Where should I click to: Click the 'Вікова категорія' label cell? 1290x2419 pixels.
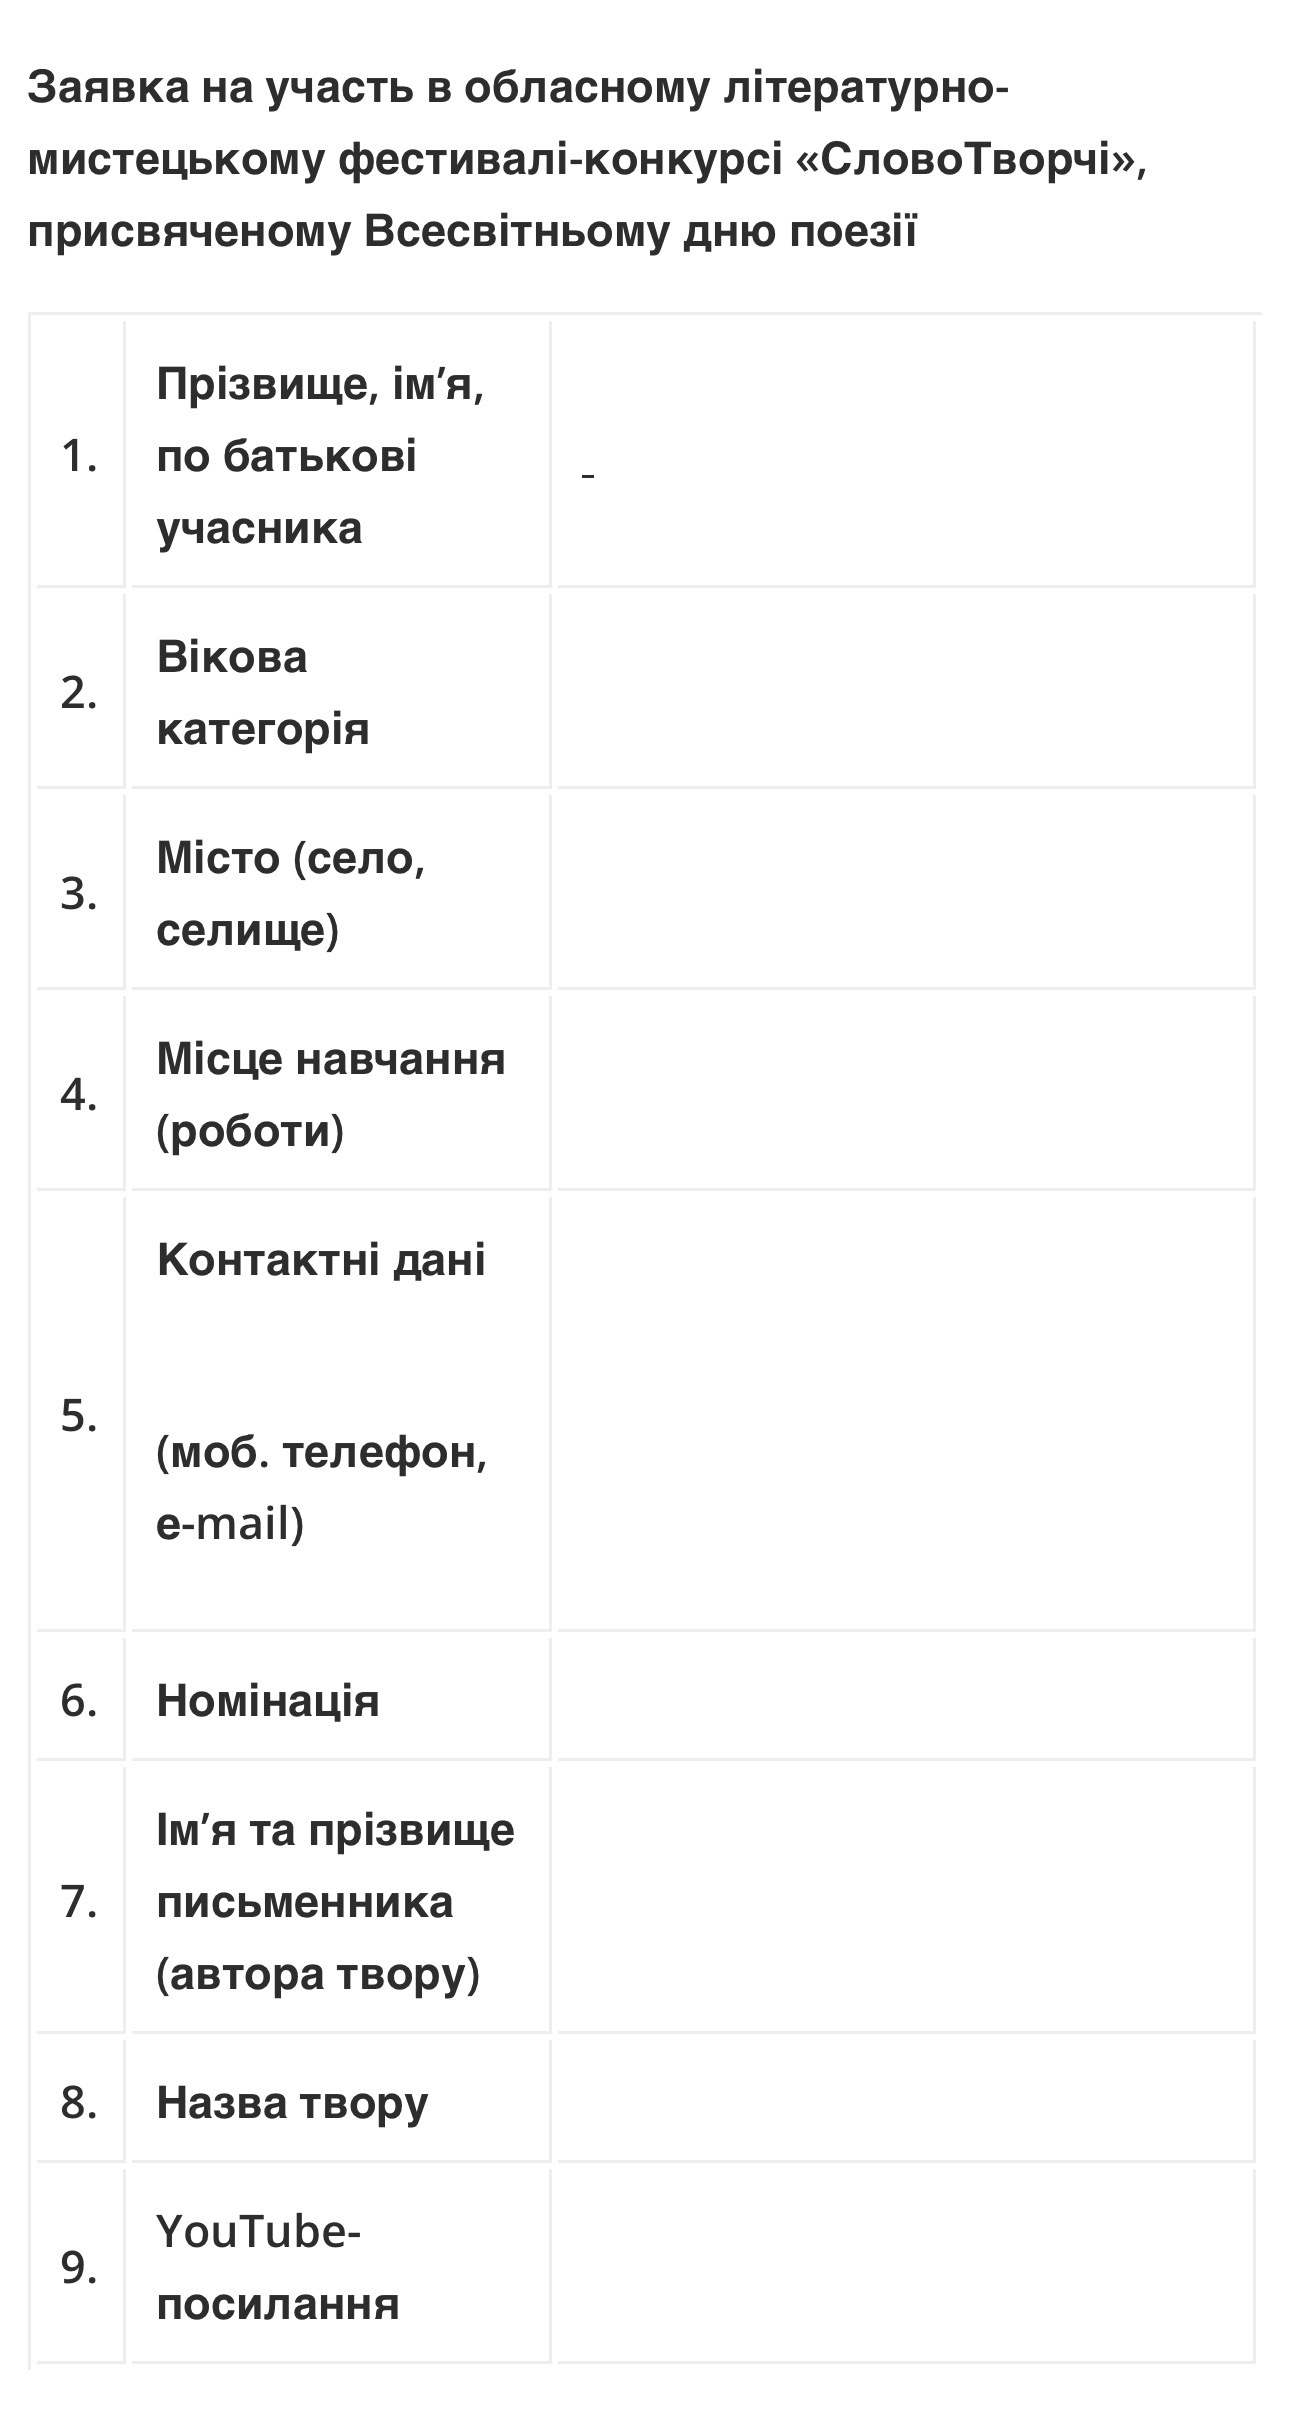(x=263, y=692)
